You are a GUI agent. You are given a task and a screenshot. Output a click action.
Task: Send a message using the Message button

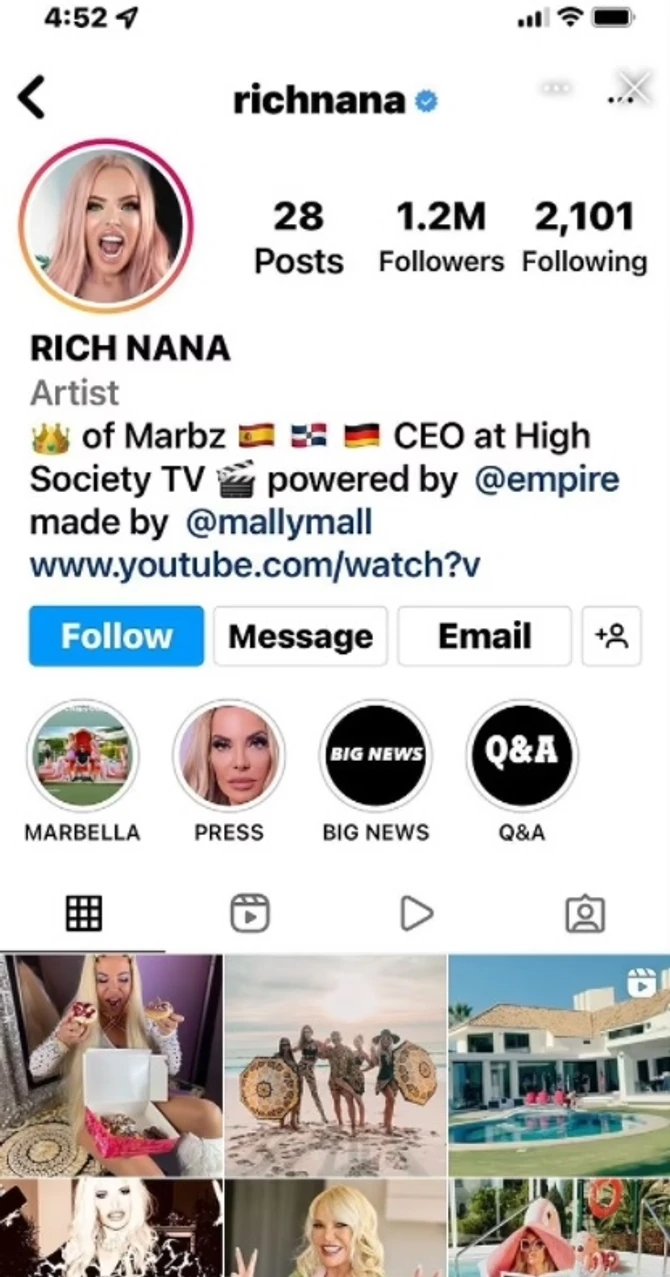pos(300,637)
